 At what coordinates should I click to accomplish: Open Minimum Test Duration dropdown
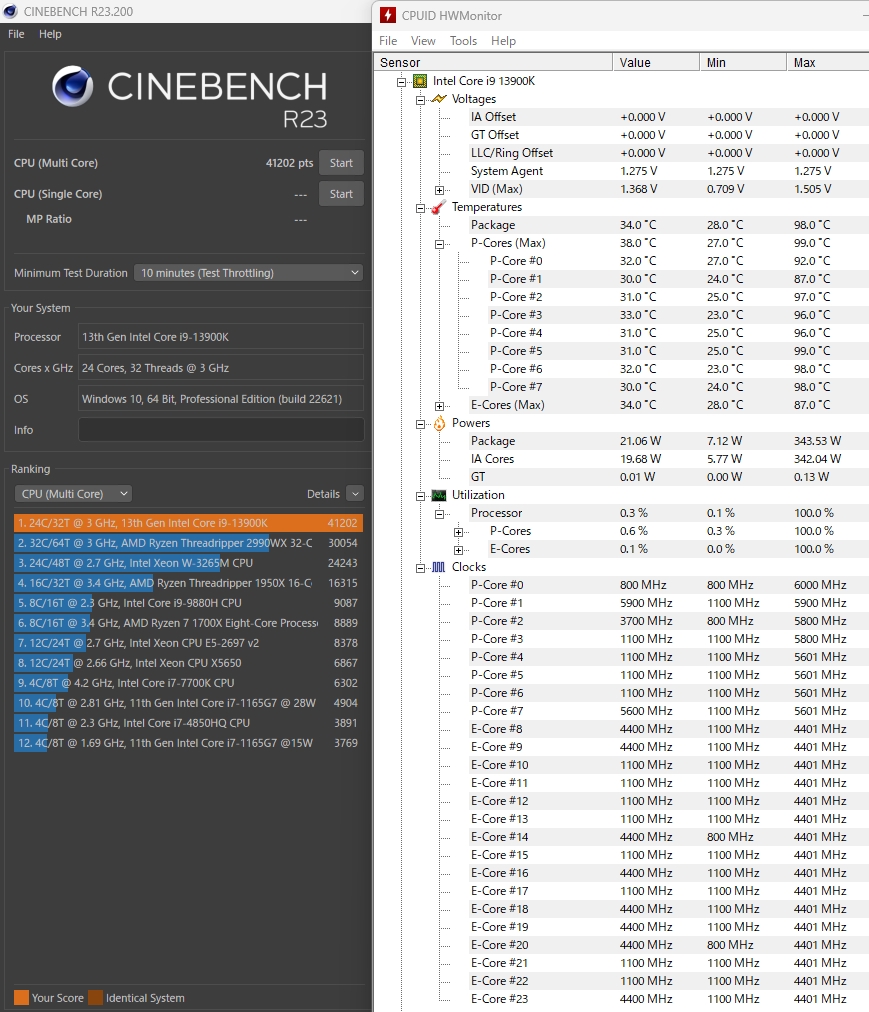point(249,273)
